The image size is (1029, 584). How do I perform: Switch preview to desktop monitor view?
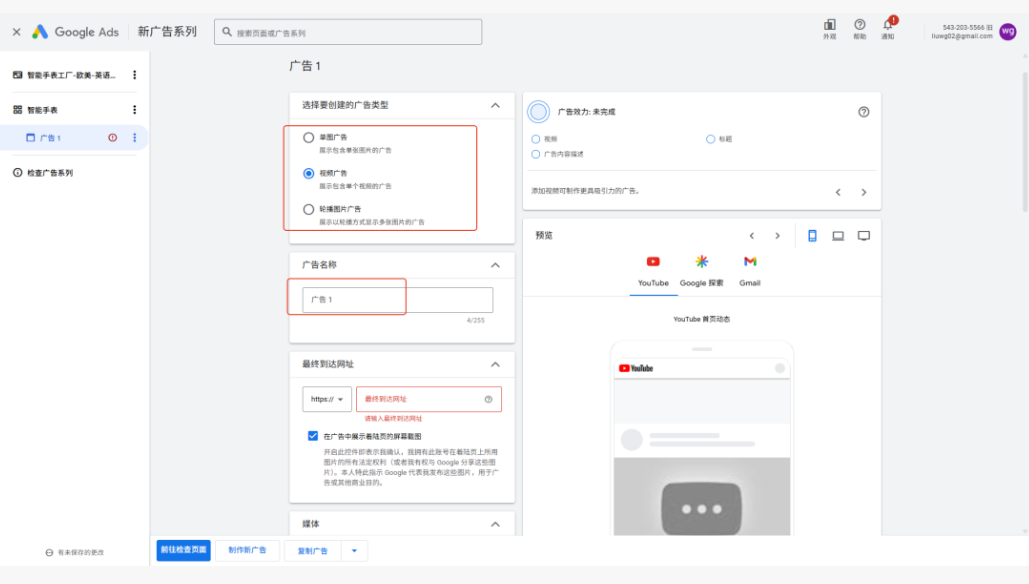coord(864,236)
